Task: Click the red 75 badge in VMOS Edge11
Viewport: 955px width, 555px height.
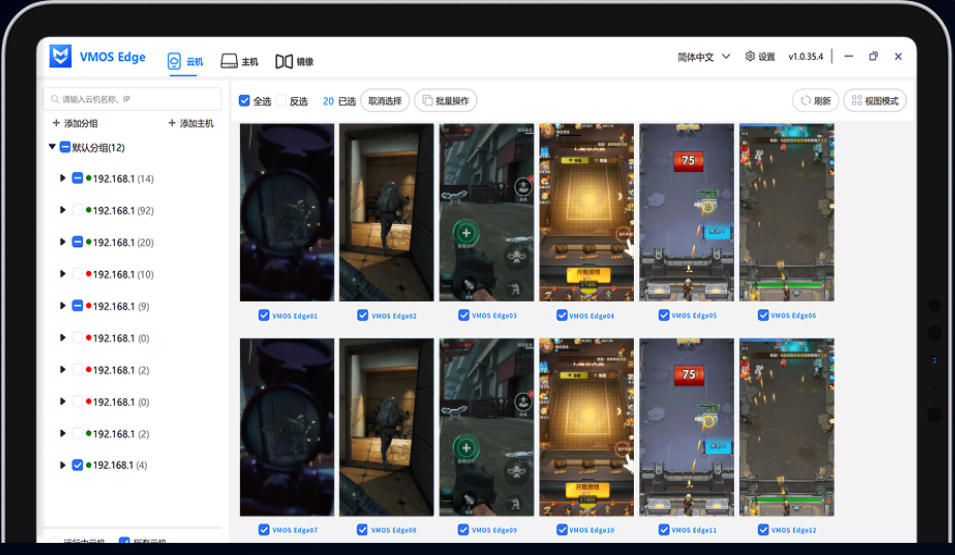Action: pyautogui.click(x=688, y=375)
